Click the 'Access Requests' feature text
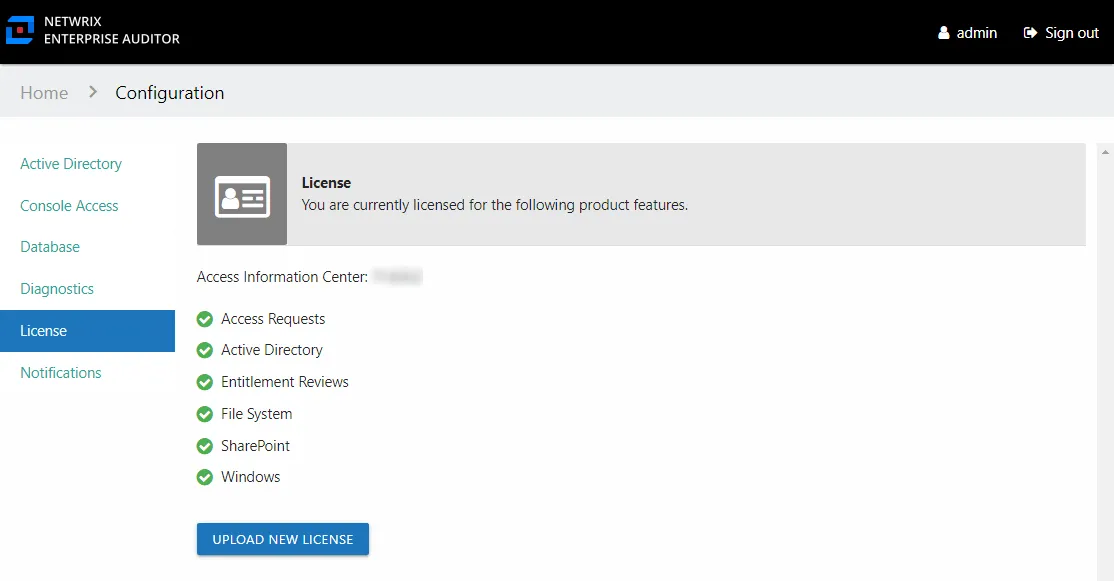Screen dimensions: 1114x581 coord(273,319)
